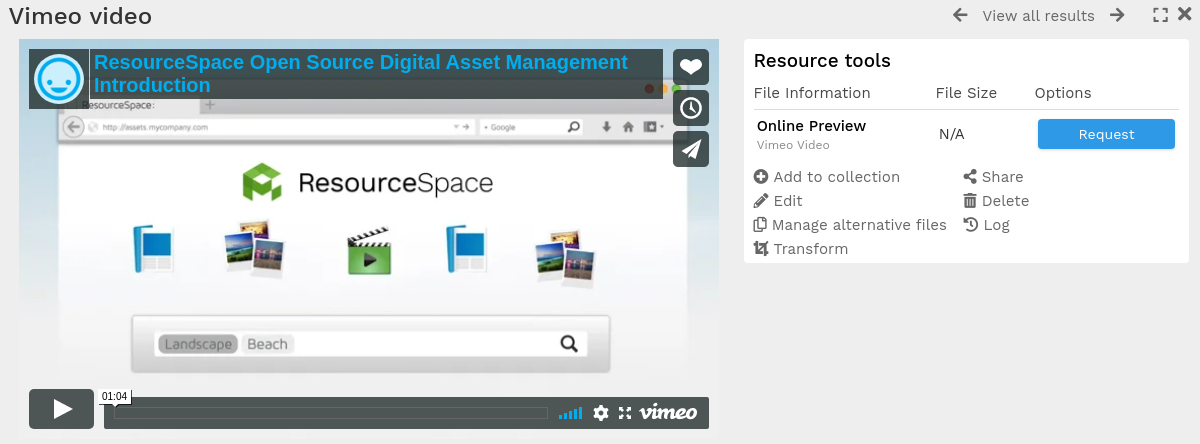This screenshot has height=444, width=1200.
Task: Click the Options column header
Action: click(x=1063, y=93)
